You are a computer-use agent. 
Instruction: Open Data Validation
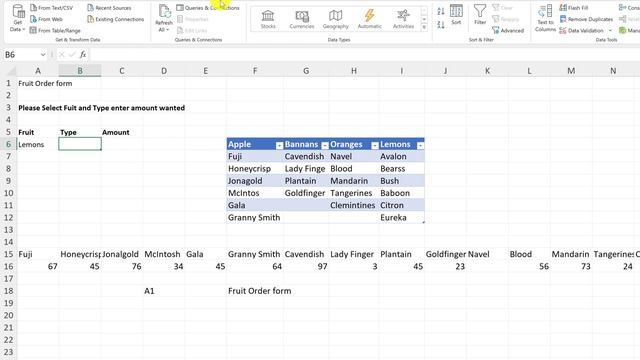[x=582, y=31]
